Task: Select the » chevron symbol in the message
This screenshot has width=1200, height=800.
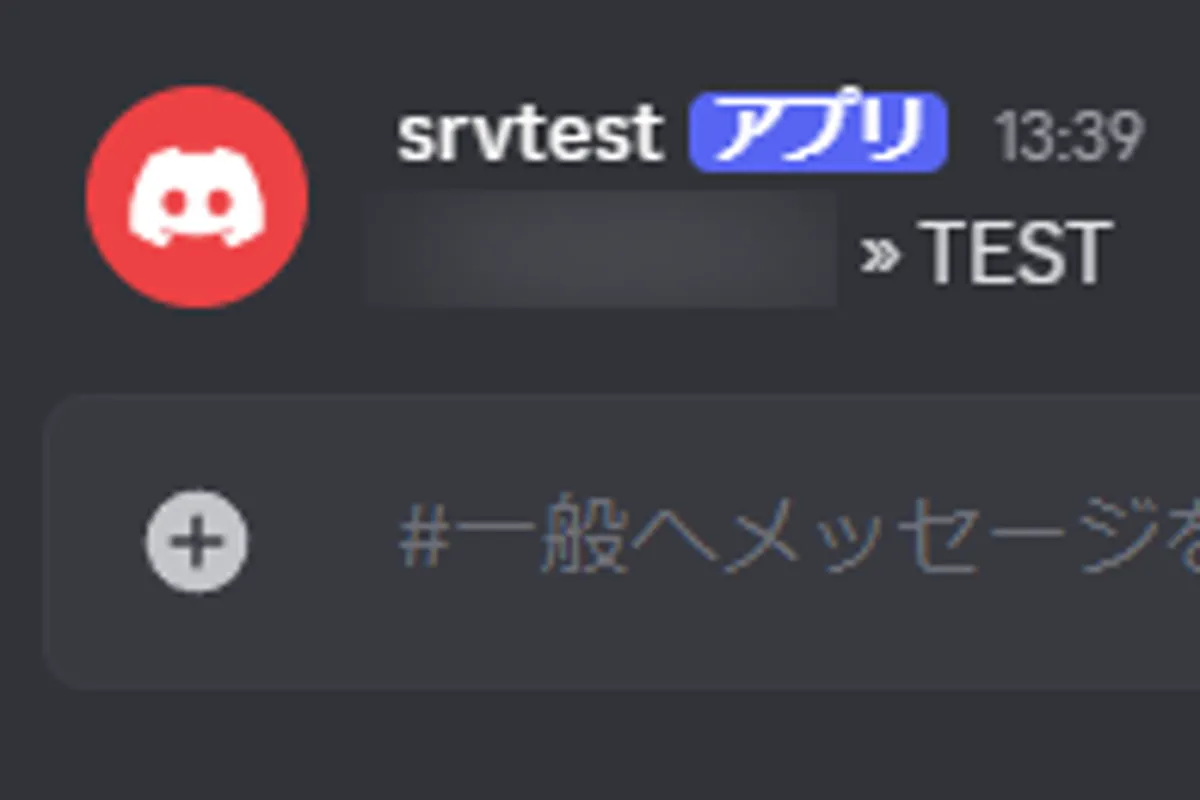Action: coord(880,254)
